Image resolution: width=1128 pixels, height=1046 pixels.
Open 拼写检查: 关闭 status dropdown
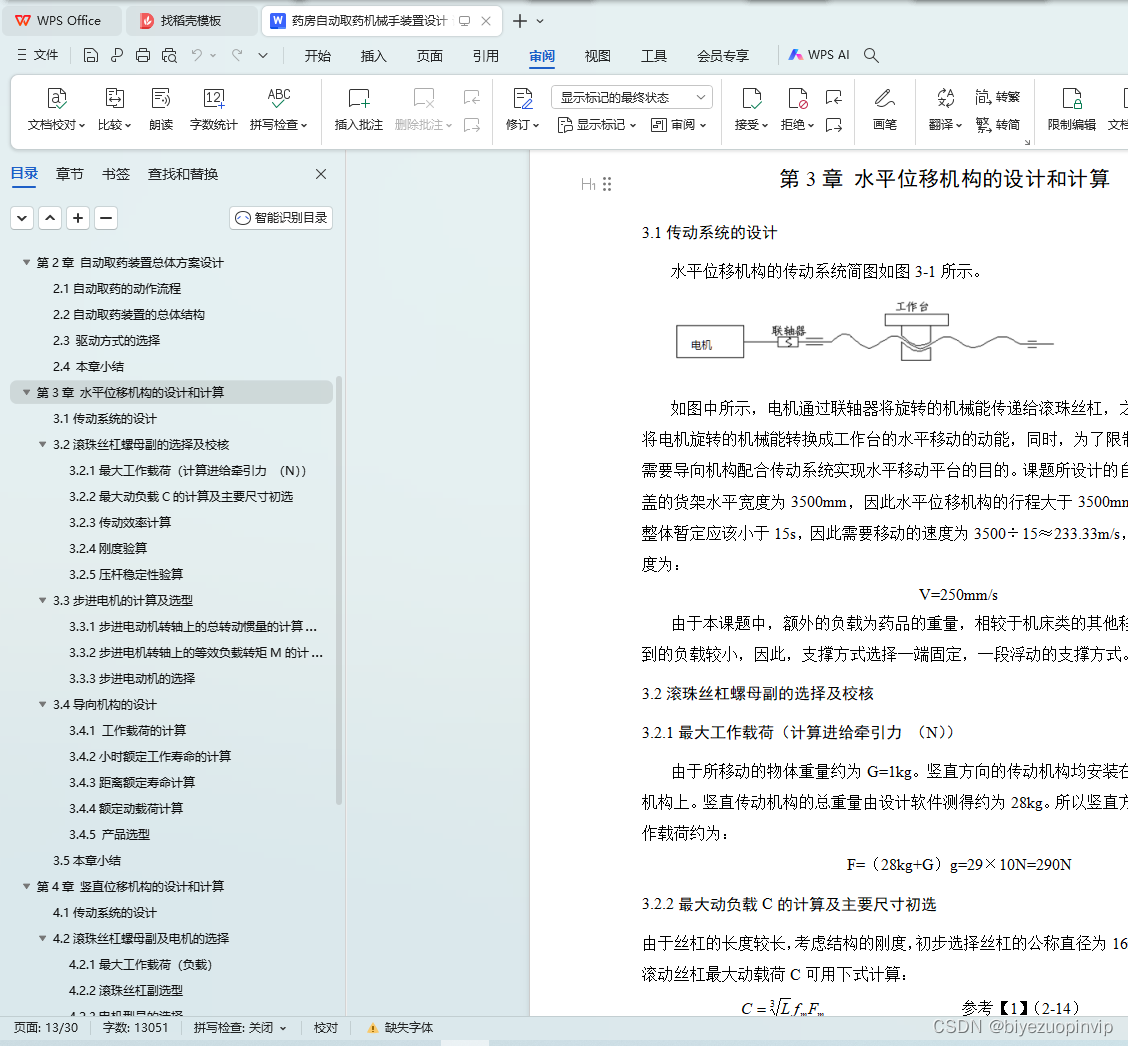click(x=240, y=1028)
